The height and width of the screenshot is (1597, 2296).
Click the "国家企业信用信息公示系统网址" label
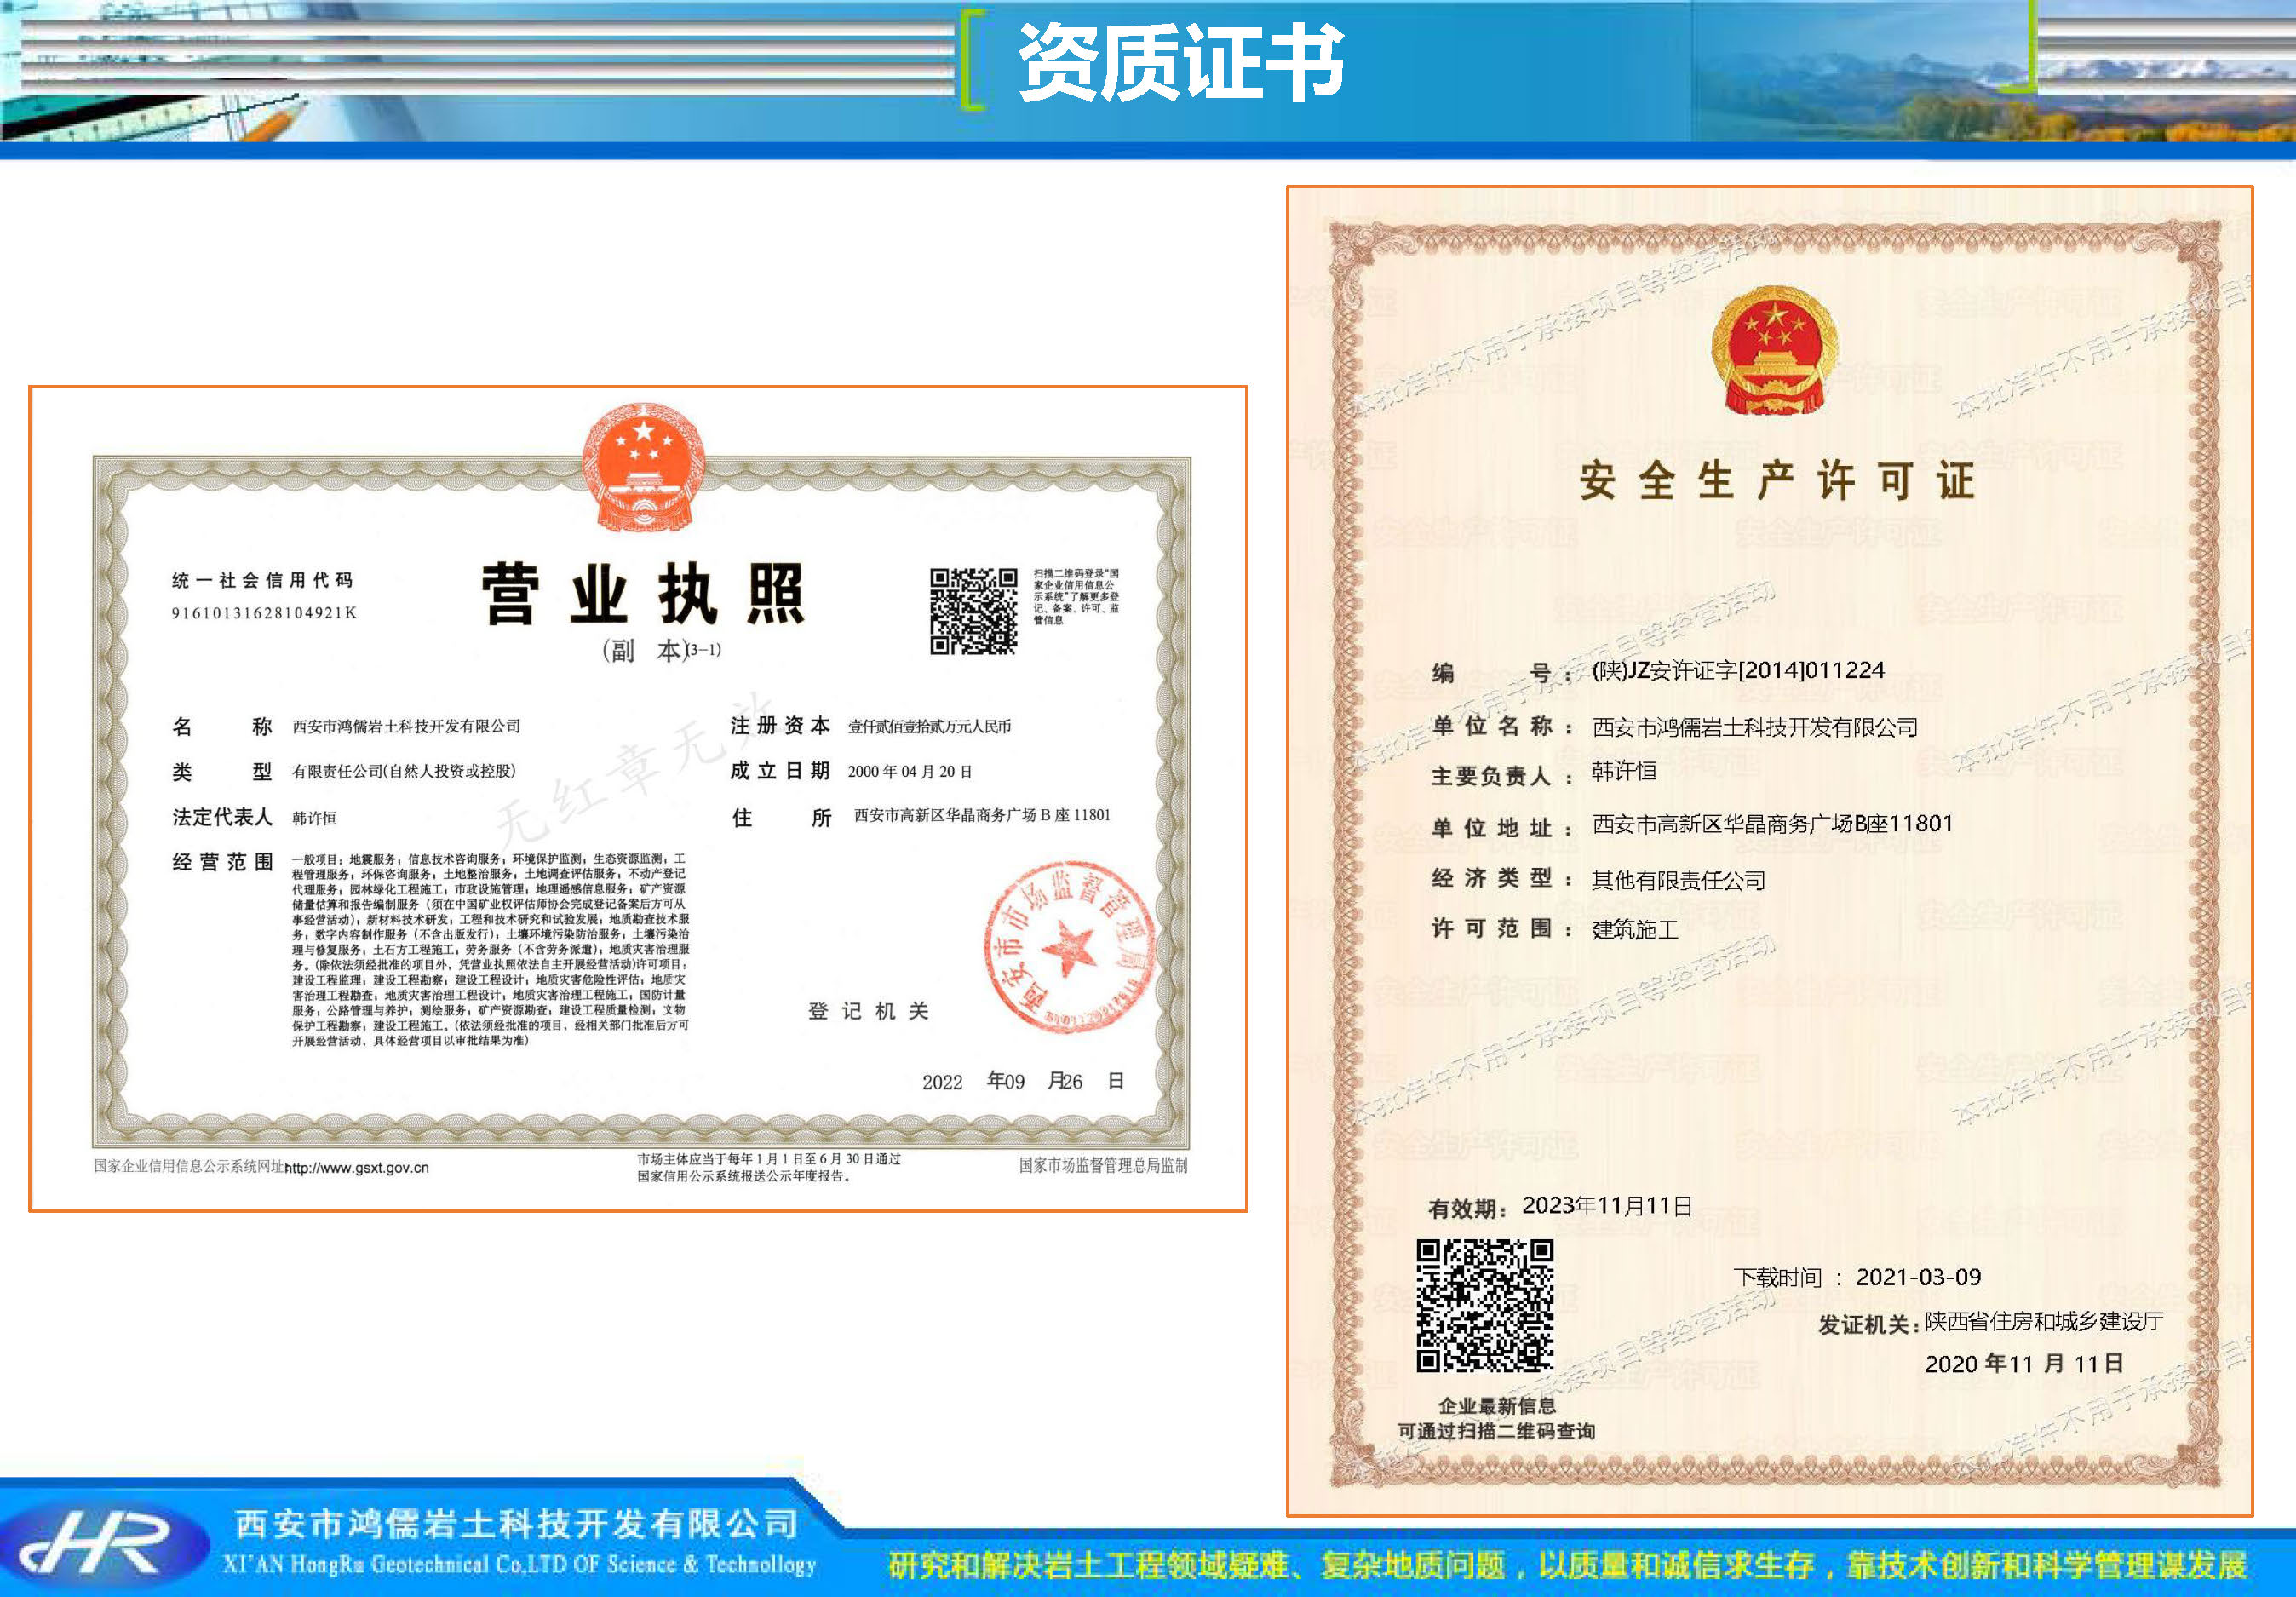point(189,1166)
